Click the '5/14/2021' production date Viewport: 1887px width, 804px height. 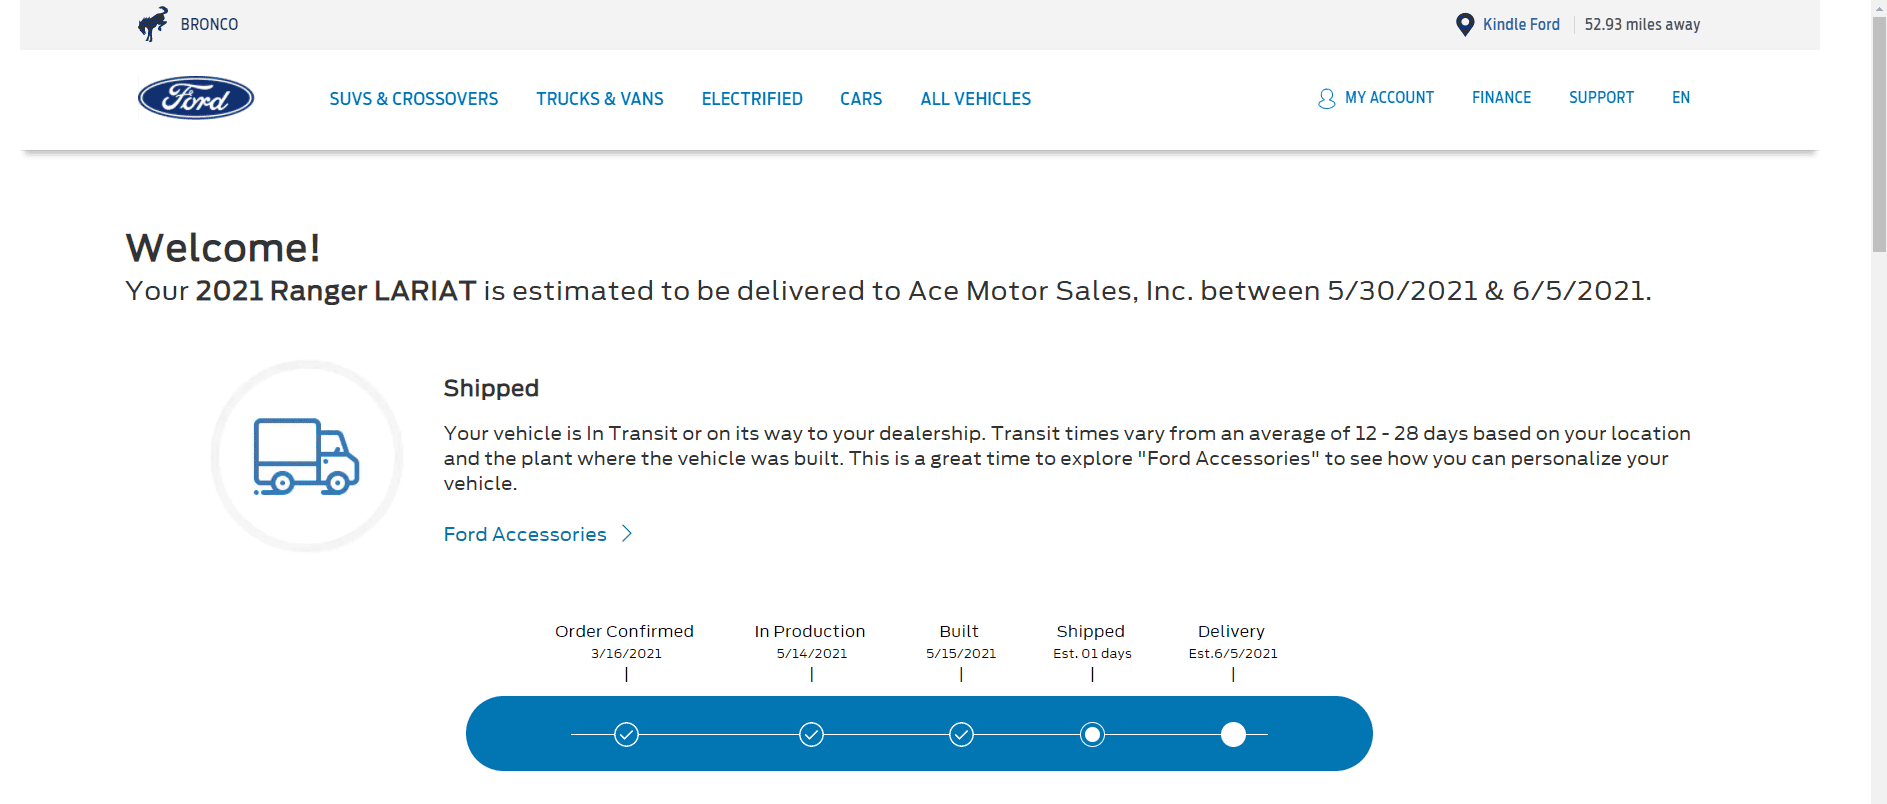[812, 654]
